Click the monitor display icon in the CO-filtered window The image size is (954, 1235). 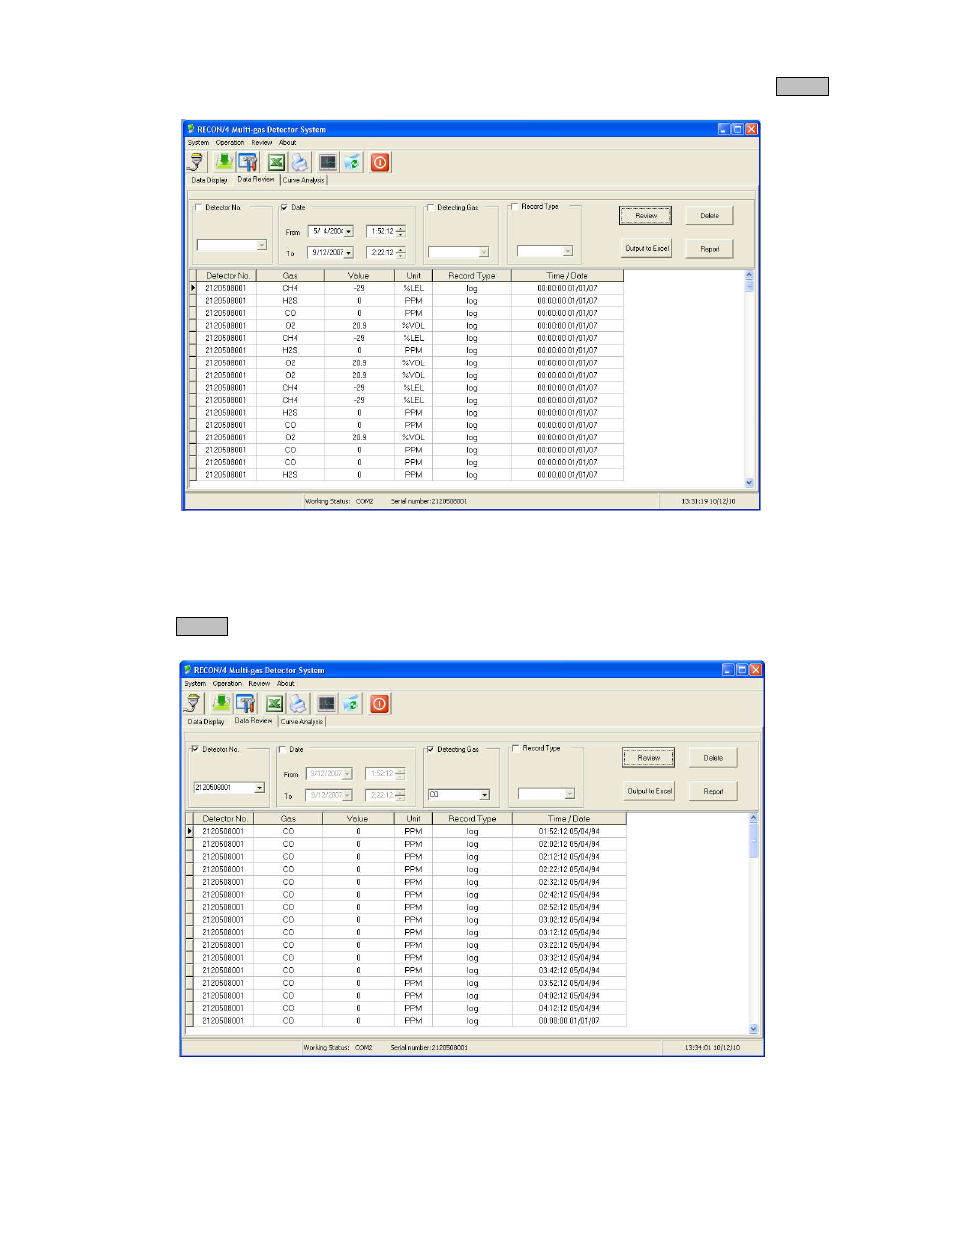click(326, 703)
